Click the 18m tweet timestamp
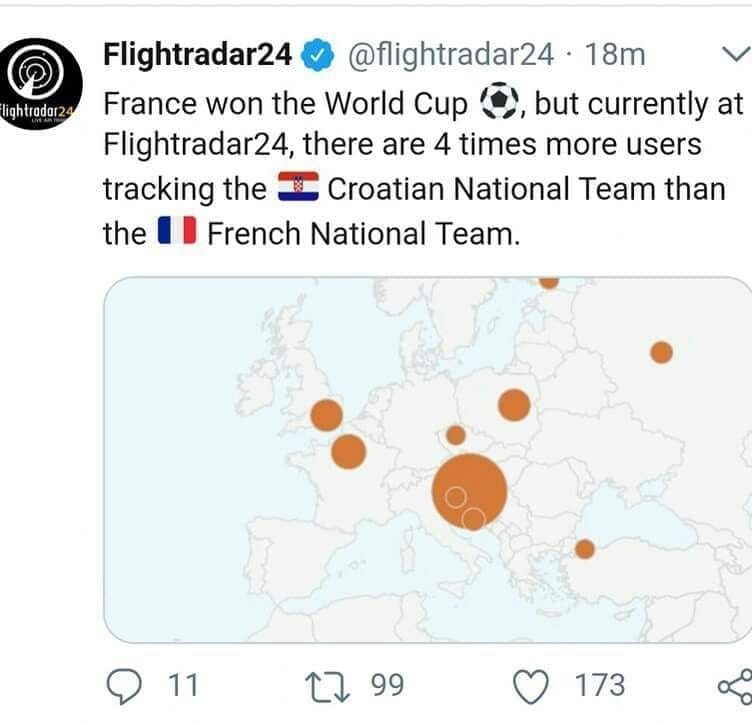Screen dimensions: 752x726 (x=612, y=55)
